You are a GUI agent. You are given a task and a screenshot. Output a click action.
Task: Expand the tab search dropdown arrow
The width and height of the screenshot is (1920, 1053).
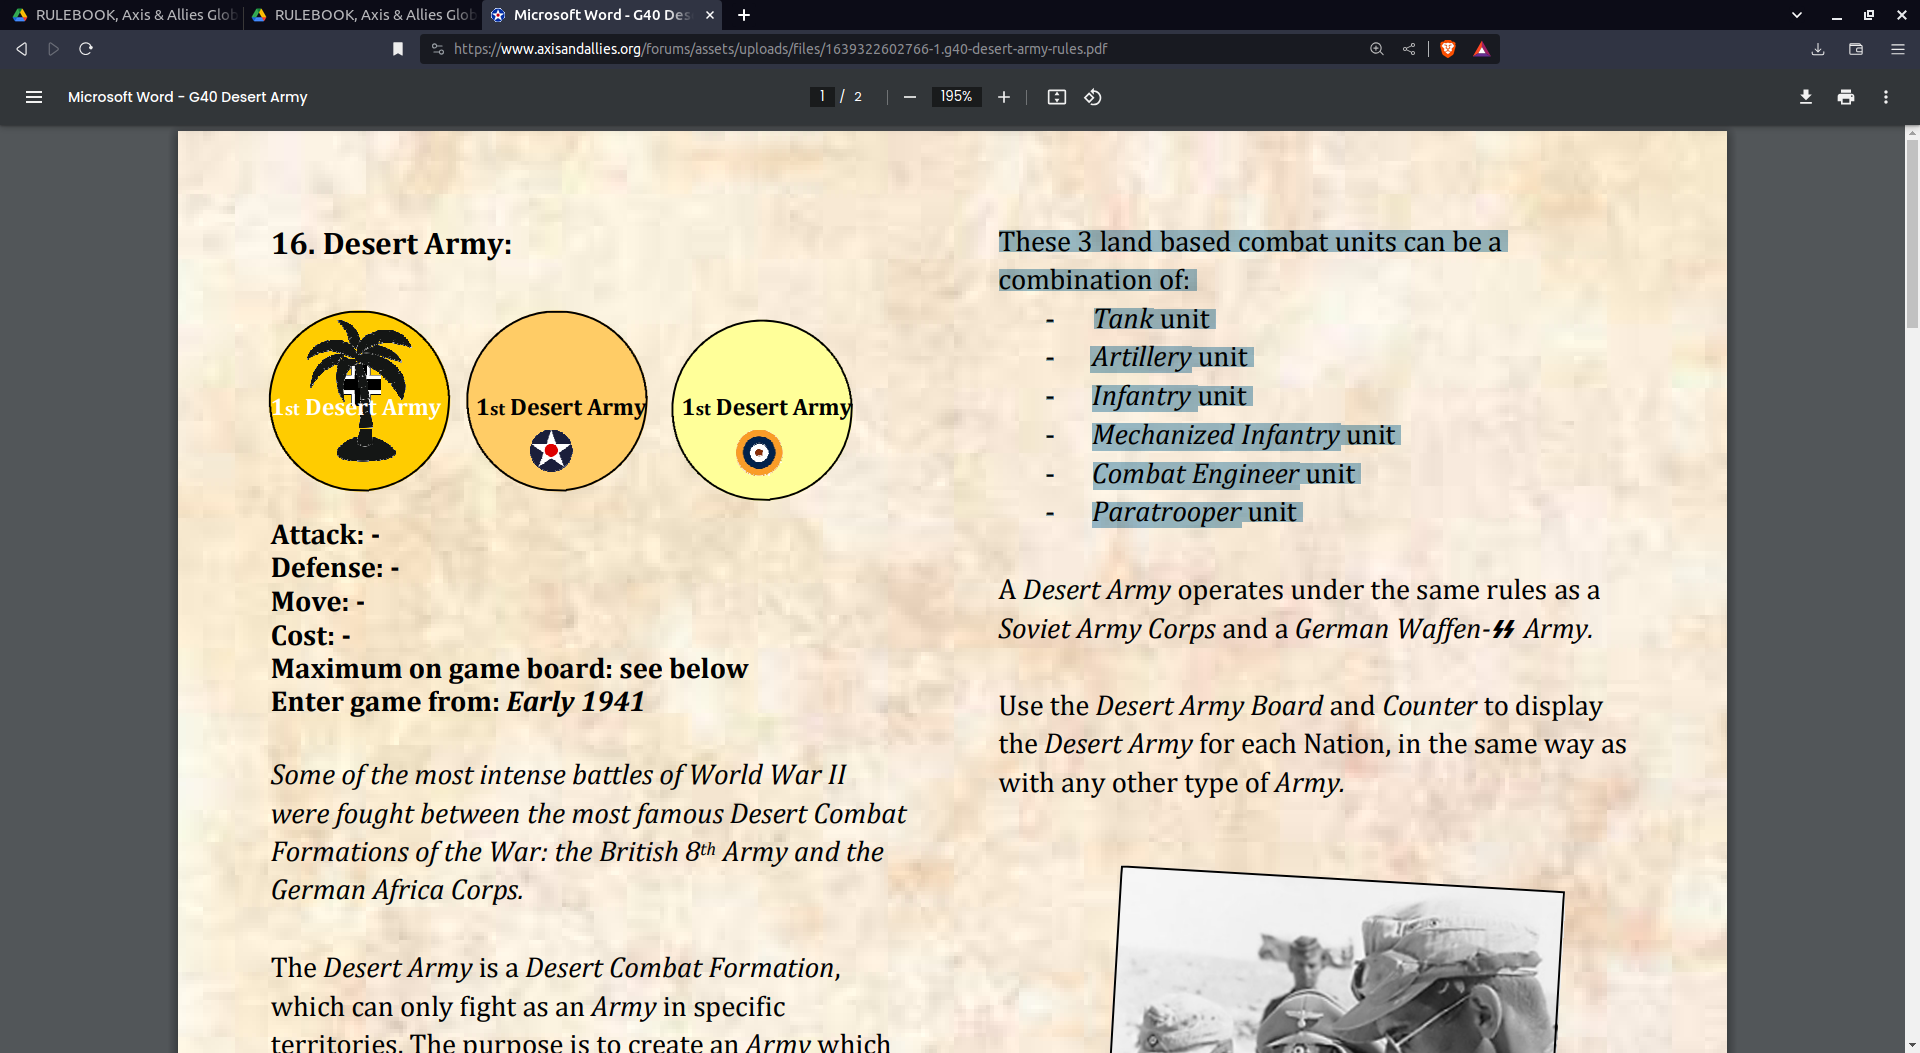[1797, 15]
